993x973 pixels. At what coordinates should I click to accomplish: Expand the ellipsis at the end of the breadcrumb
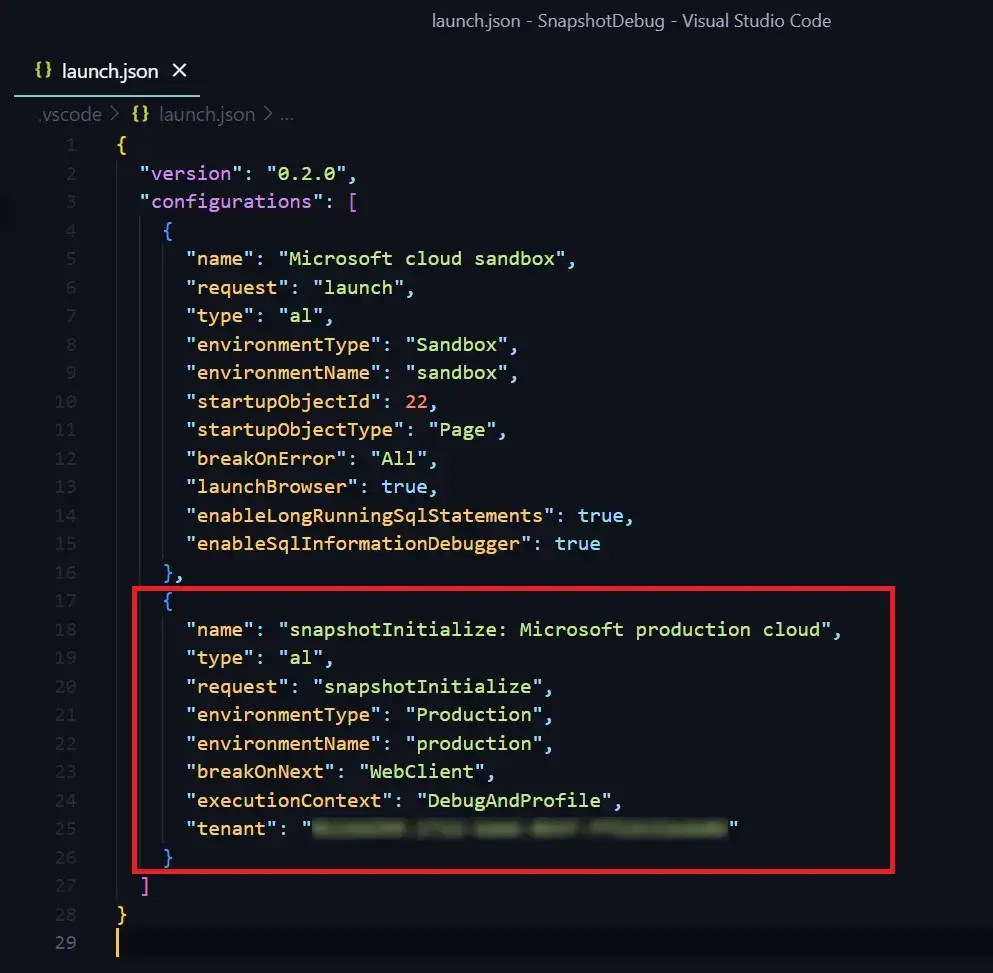[x=287, y=114]
